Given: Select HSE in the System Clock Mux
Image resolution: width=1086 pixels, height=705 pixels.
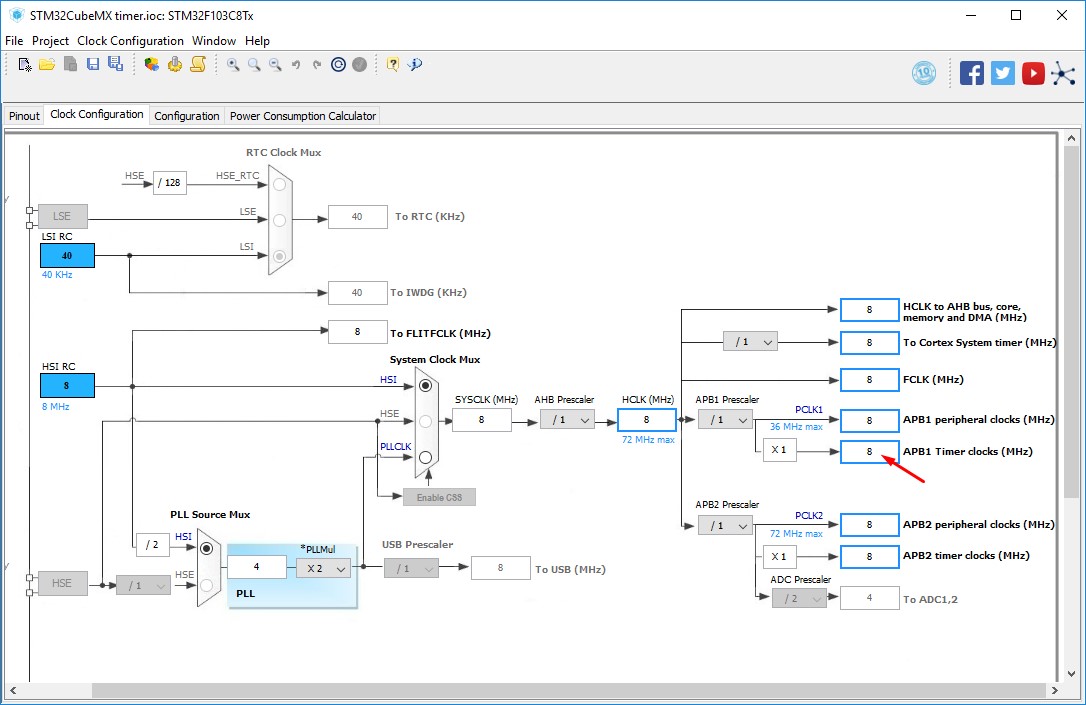Looking at the screenshot, I should 425,421.
